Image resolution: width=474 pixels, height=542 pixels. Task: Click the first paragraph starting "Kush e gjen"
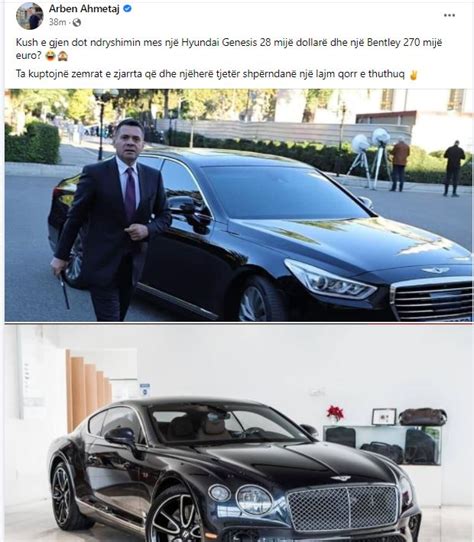(x=229, y=49)
